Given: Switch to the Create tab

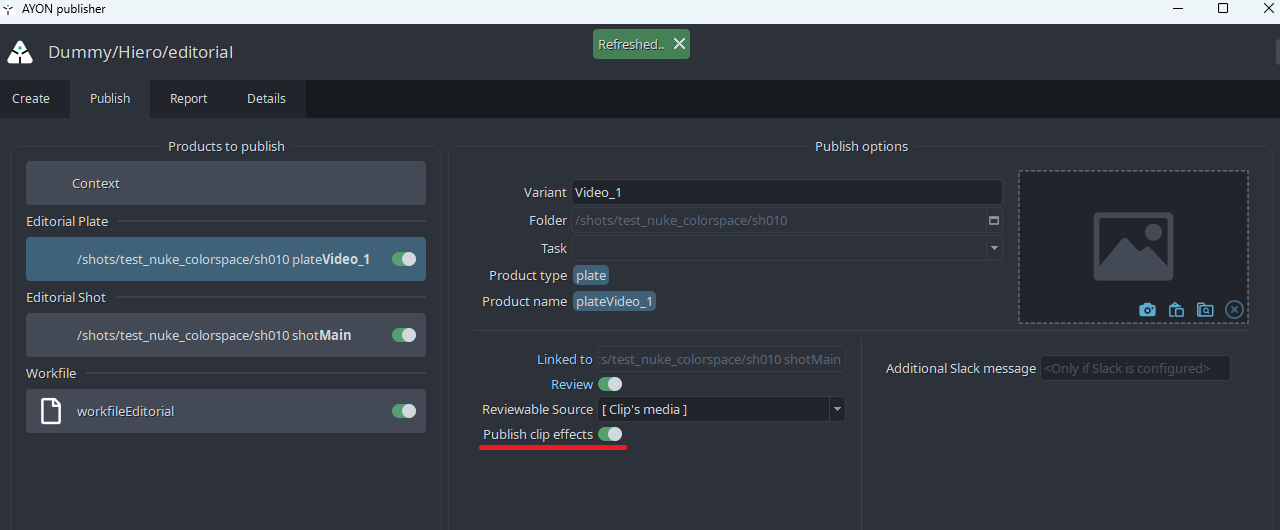Looking at the screenshot, I should click(x=31, y=99).
